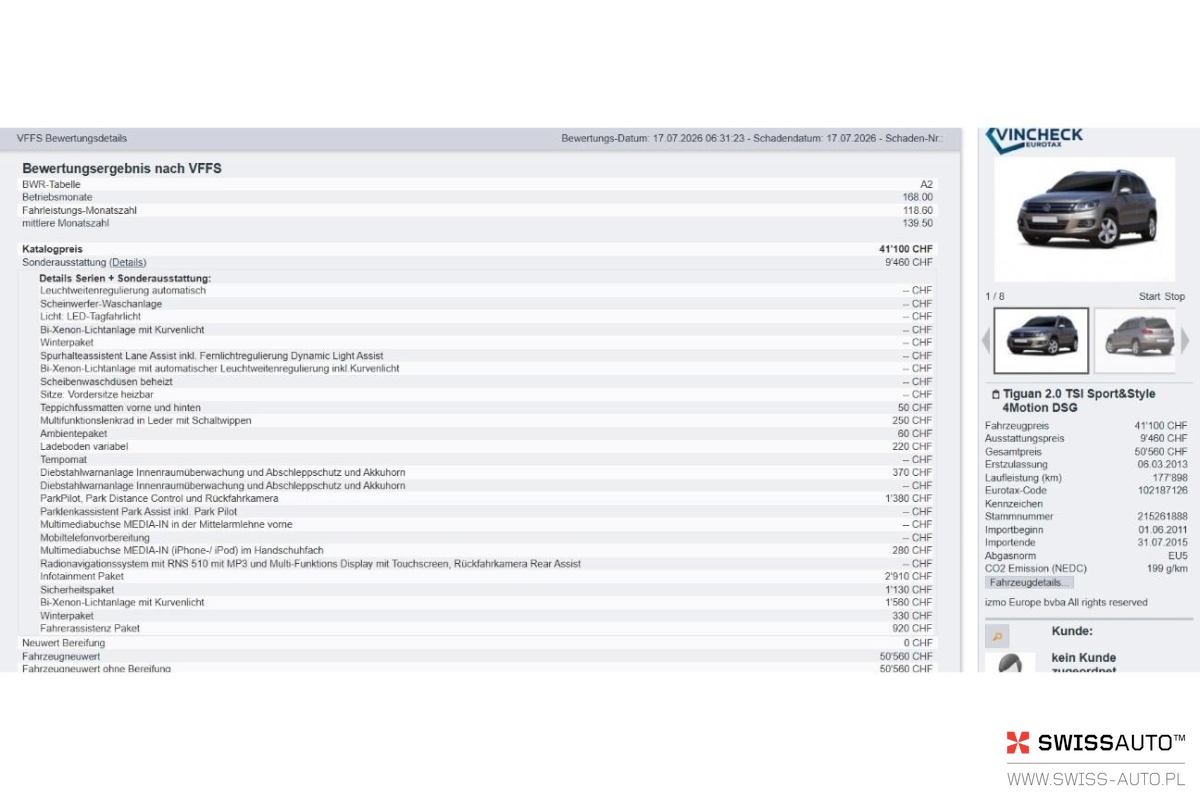
Task: Click the customer search magnifier icon
Action: coord(997,636)
